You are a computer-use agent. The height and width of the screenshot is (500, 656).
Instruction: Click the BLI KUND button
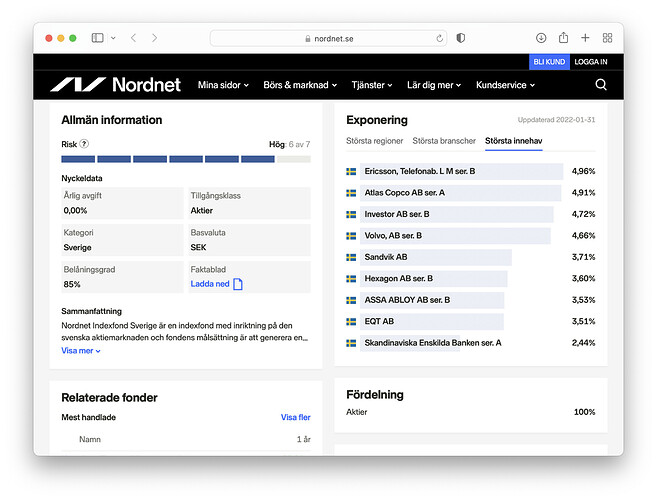point(549,62)
